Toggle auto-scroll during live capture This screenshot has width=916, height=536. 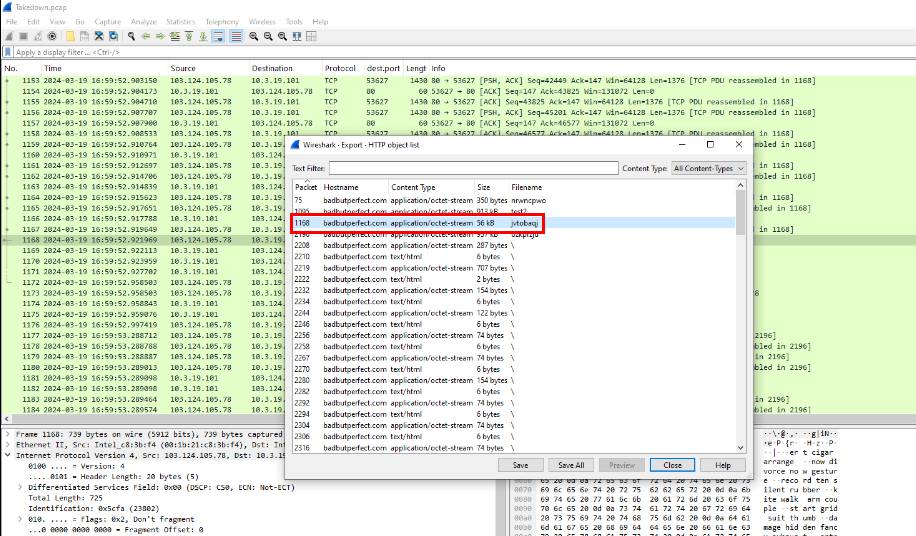218,36
